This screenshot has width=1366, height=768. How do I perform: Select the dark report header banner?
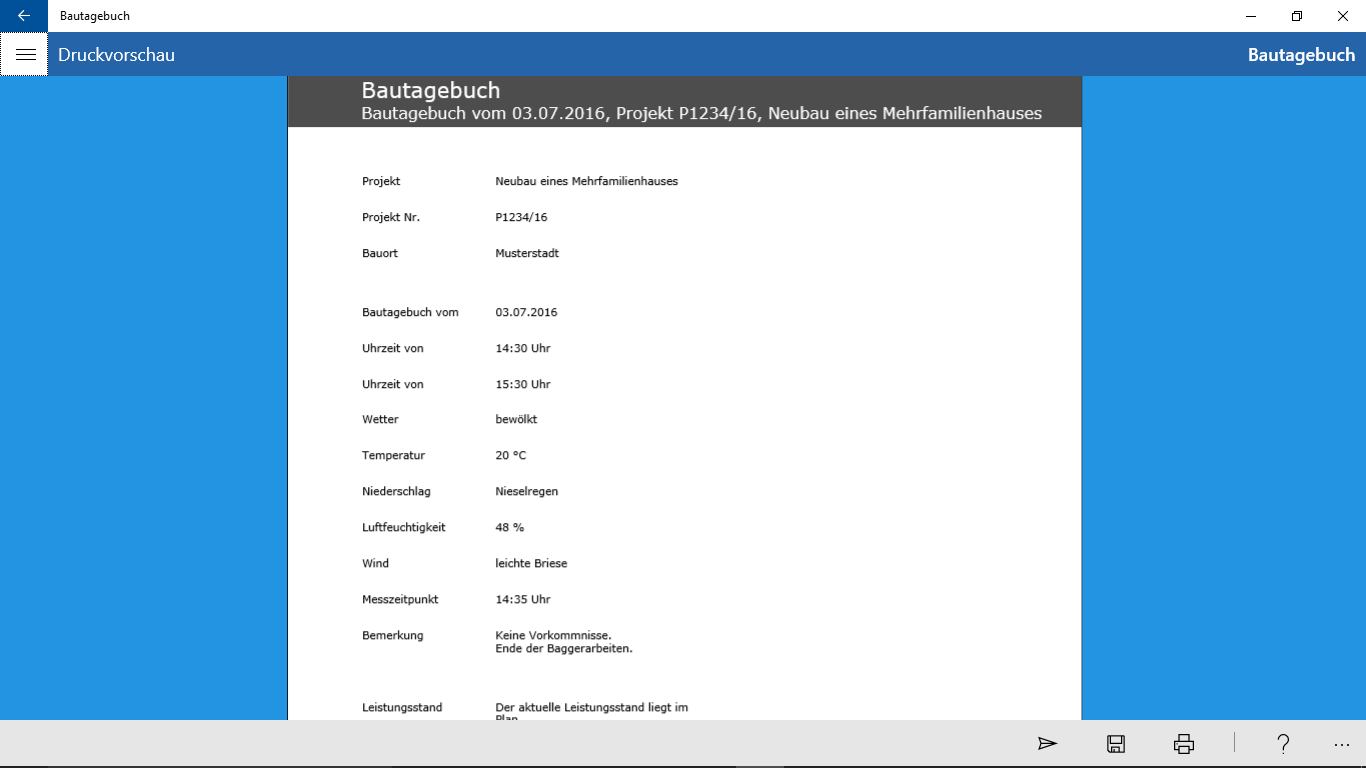point(683,101)
